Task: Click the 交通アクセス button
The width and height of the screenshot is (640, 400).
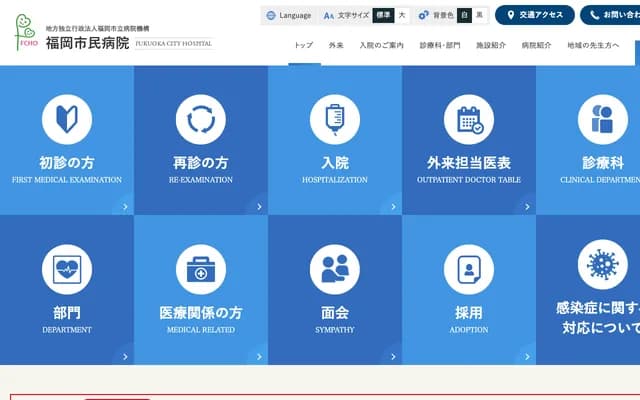Action: [x=535, y=15]
